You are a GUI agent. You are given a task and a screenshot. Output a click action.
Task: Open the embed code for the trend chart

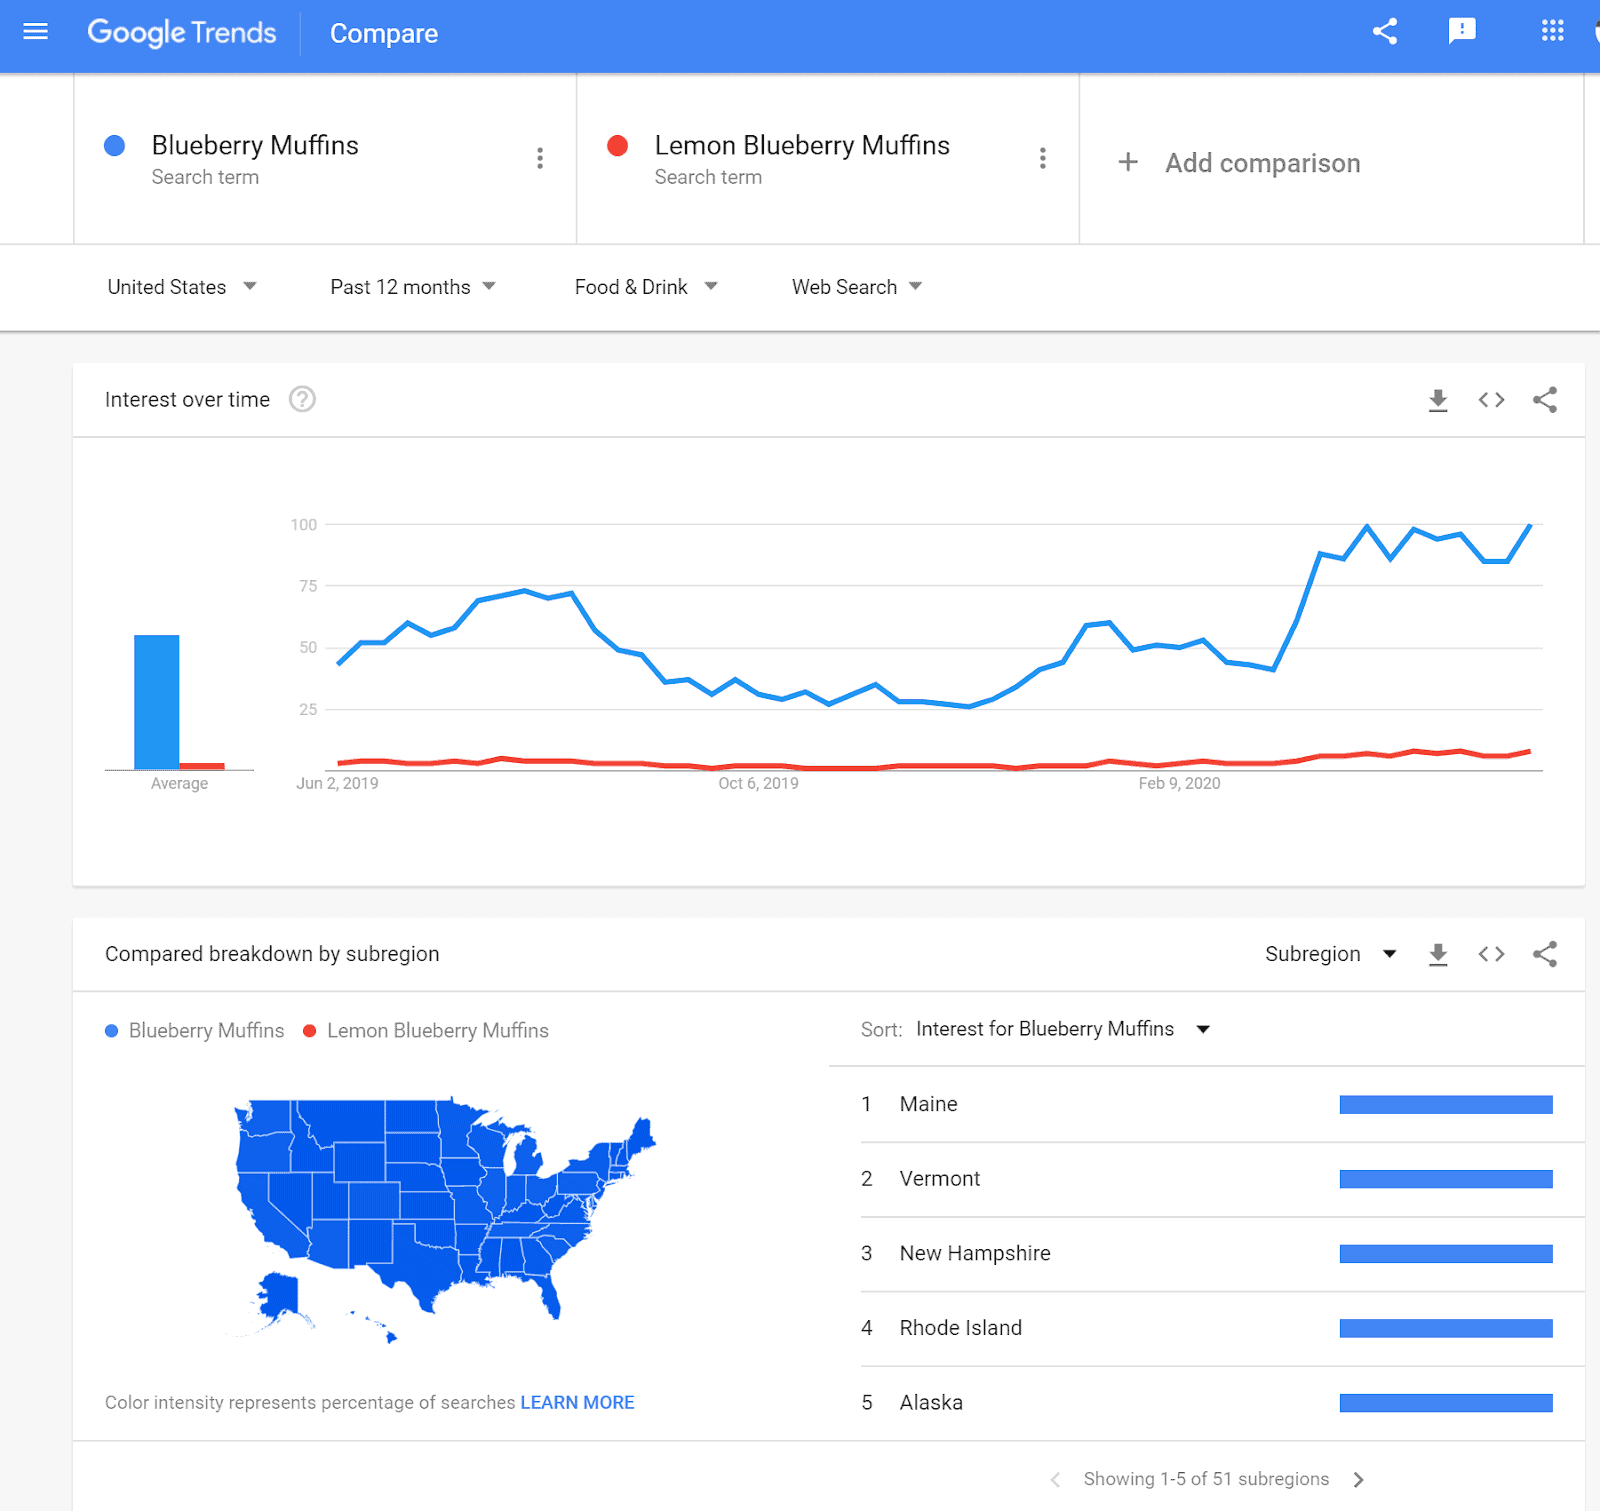click(1491, 399)
